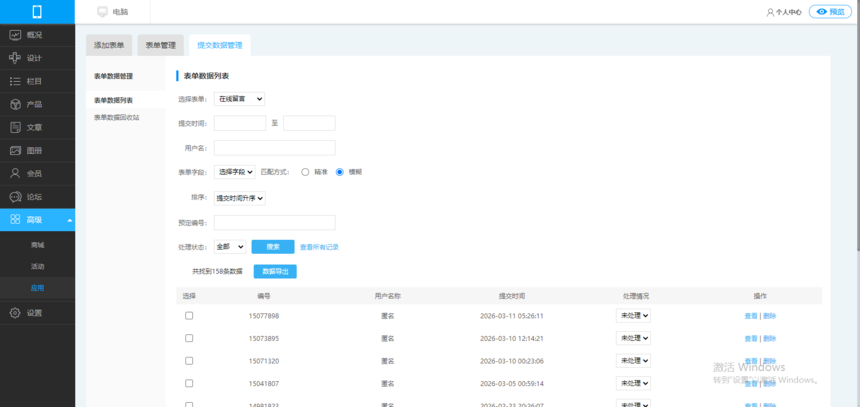The height and width of the screenshot is (407, 860).
Task: Open the 文章 article icon in sidebar
Action: click(15, 127)
